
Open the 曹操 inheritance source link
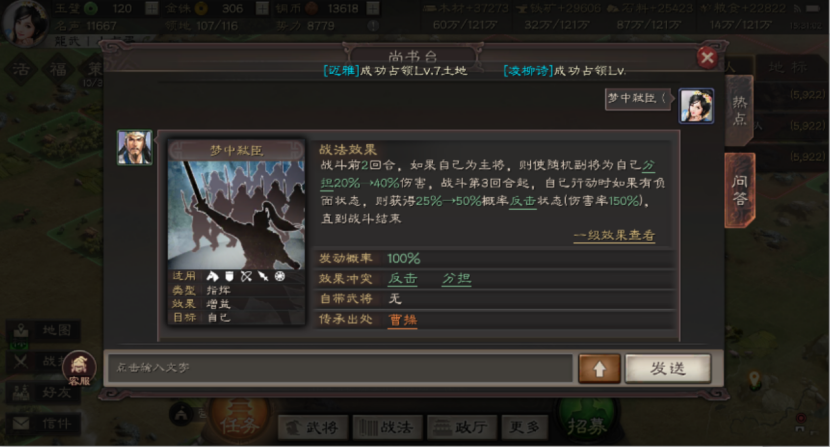[403, 320]
